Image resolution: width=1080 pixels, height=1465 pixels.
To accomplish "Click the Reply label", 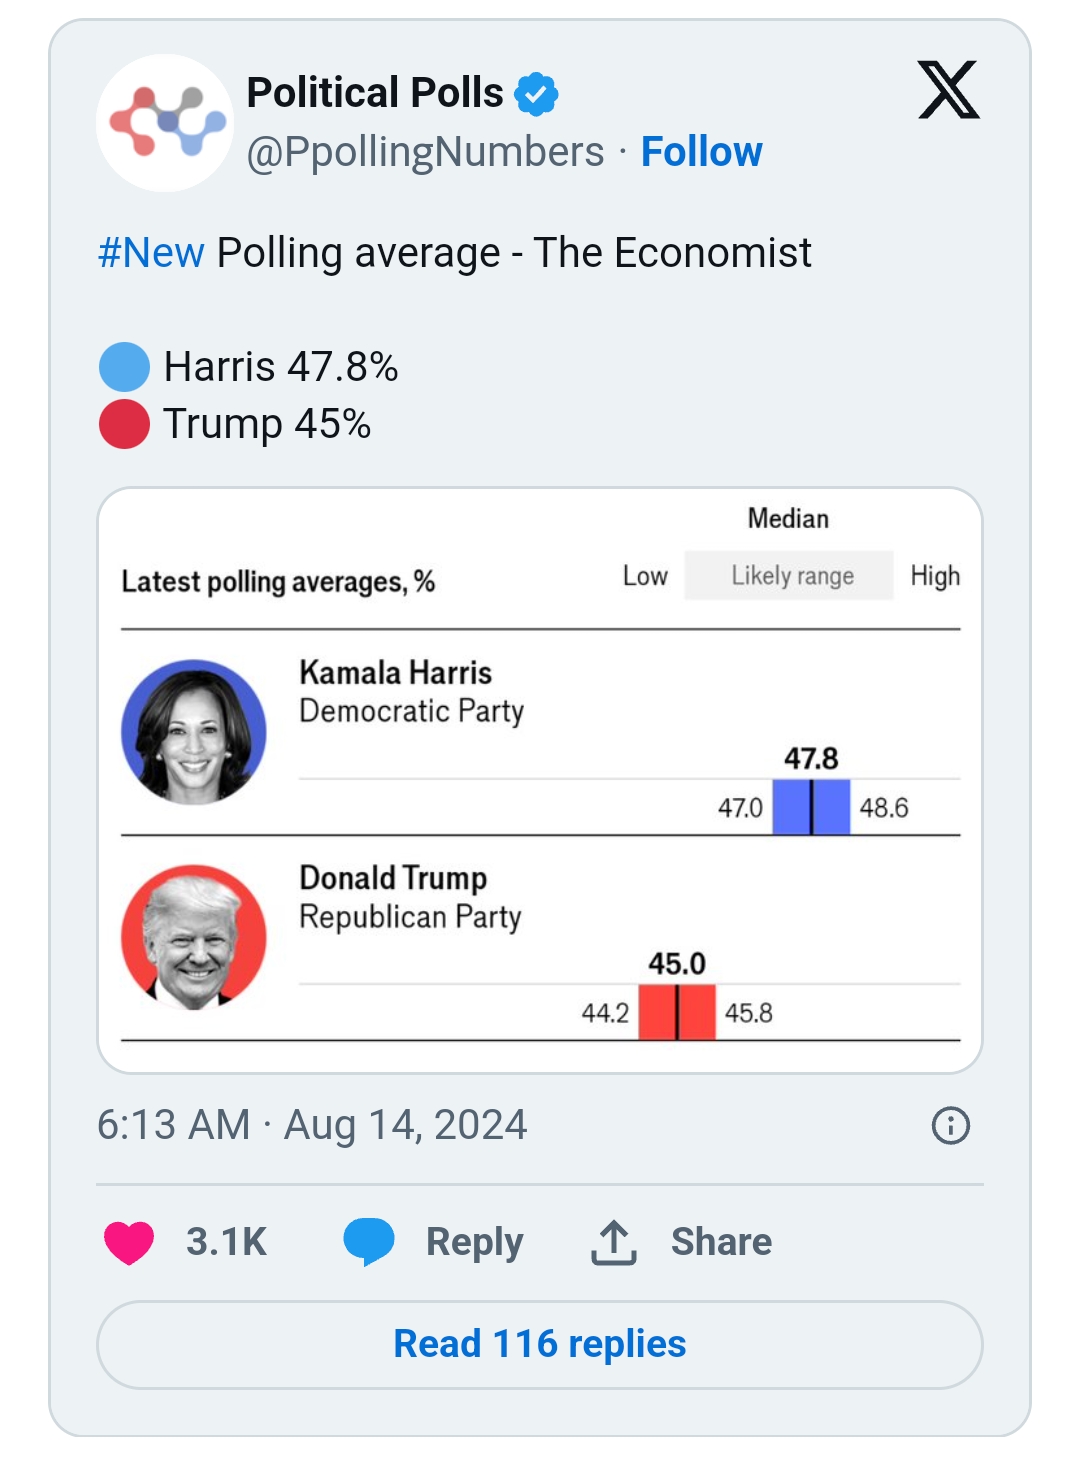I will click(474, 1242).
